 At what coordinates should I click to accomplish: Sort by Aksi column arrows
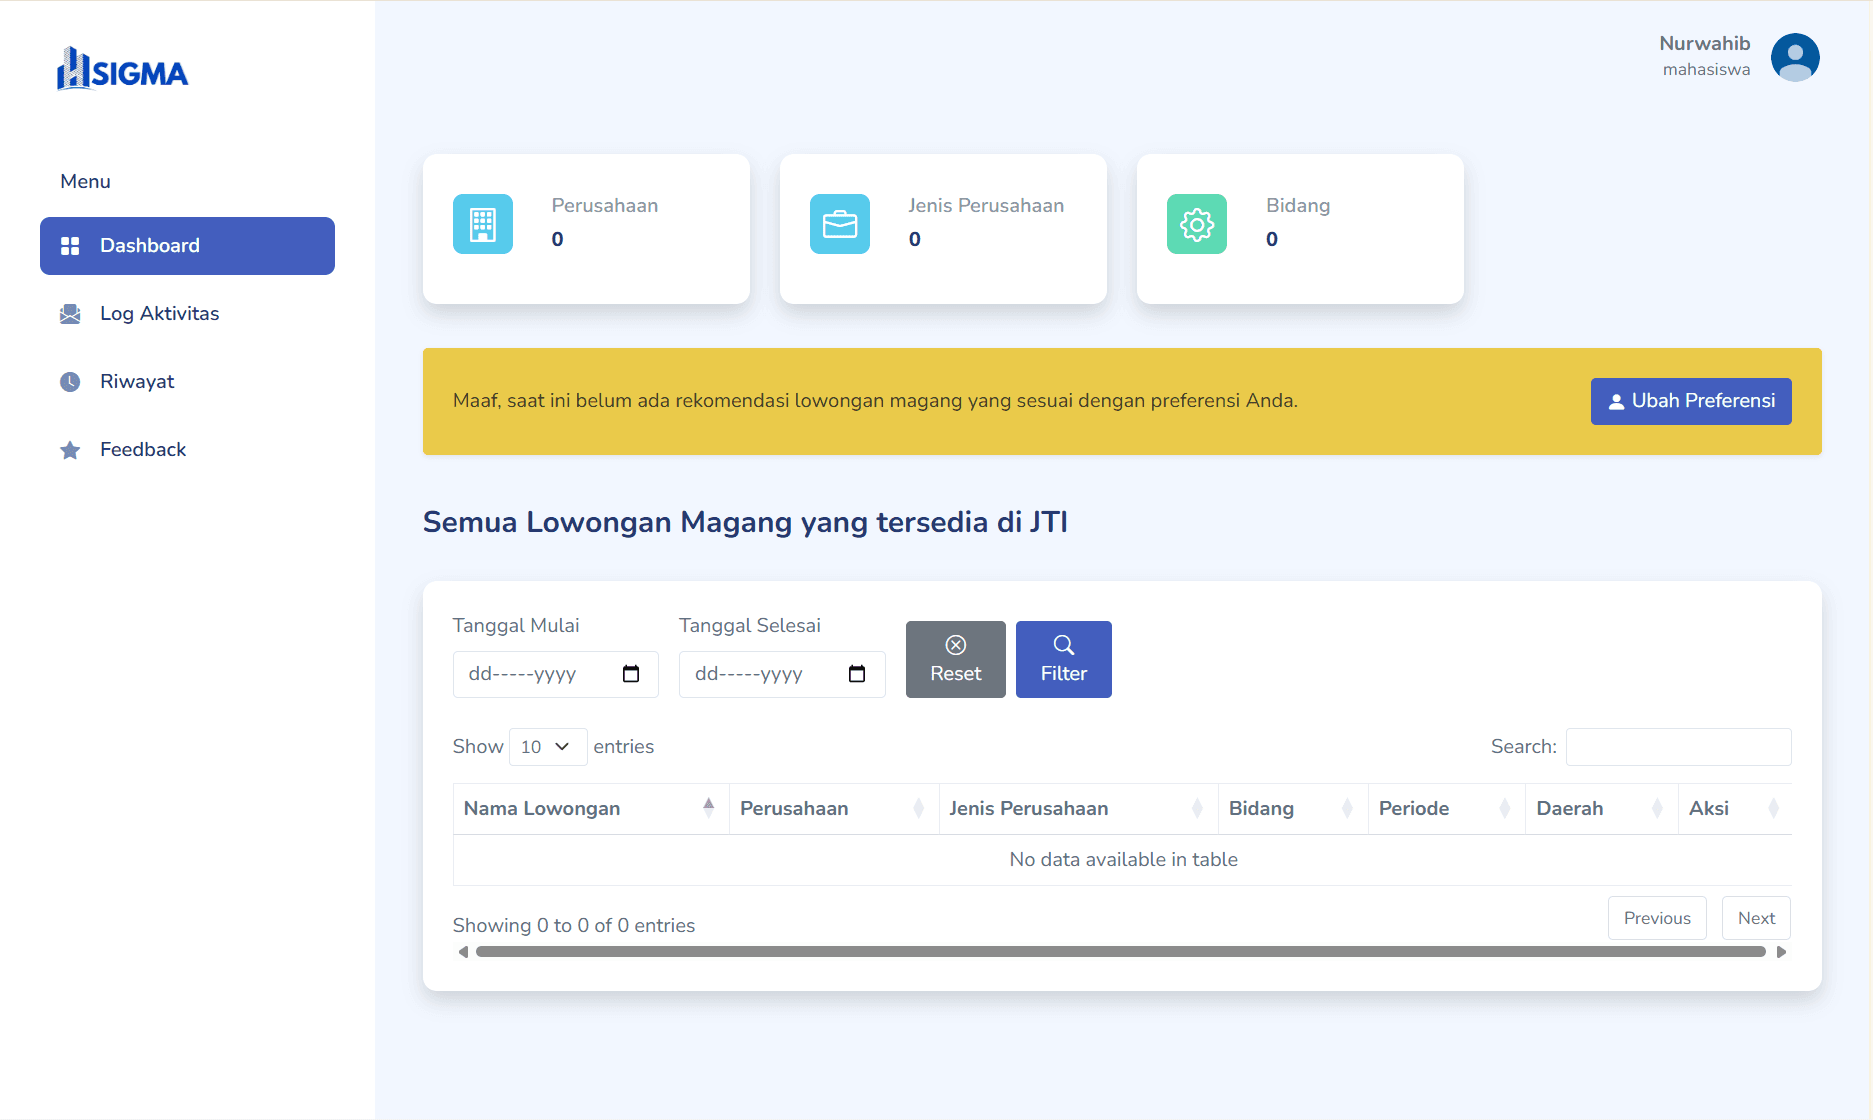pos(1773,808)
